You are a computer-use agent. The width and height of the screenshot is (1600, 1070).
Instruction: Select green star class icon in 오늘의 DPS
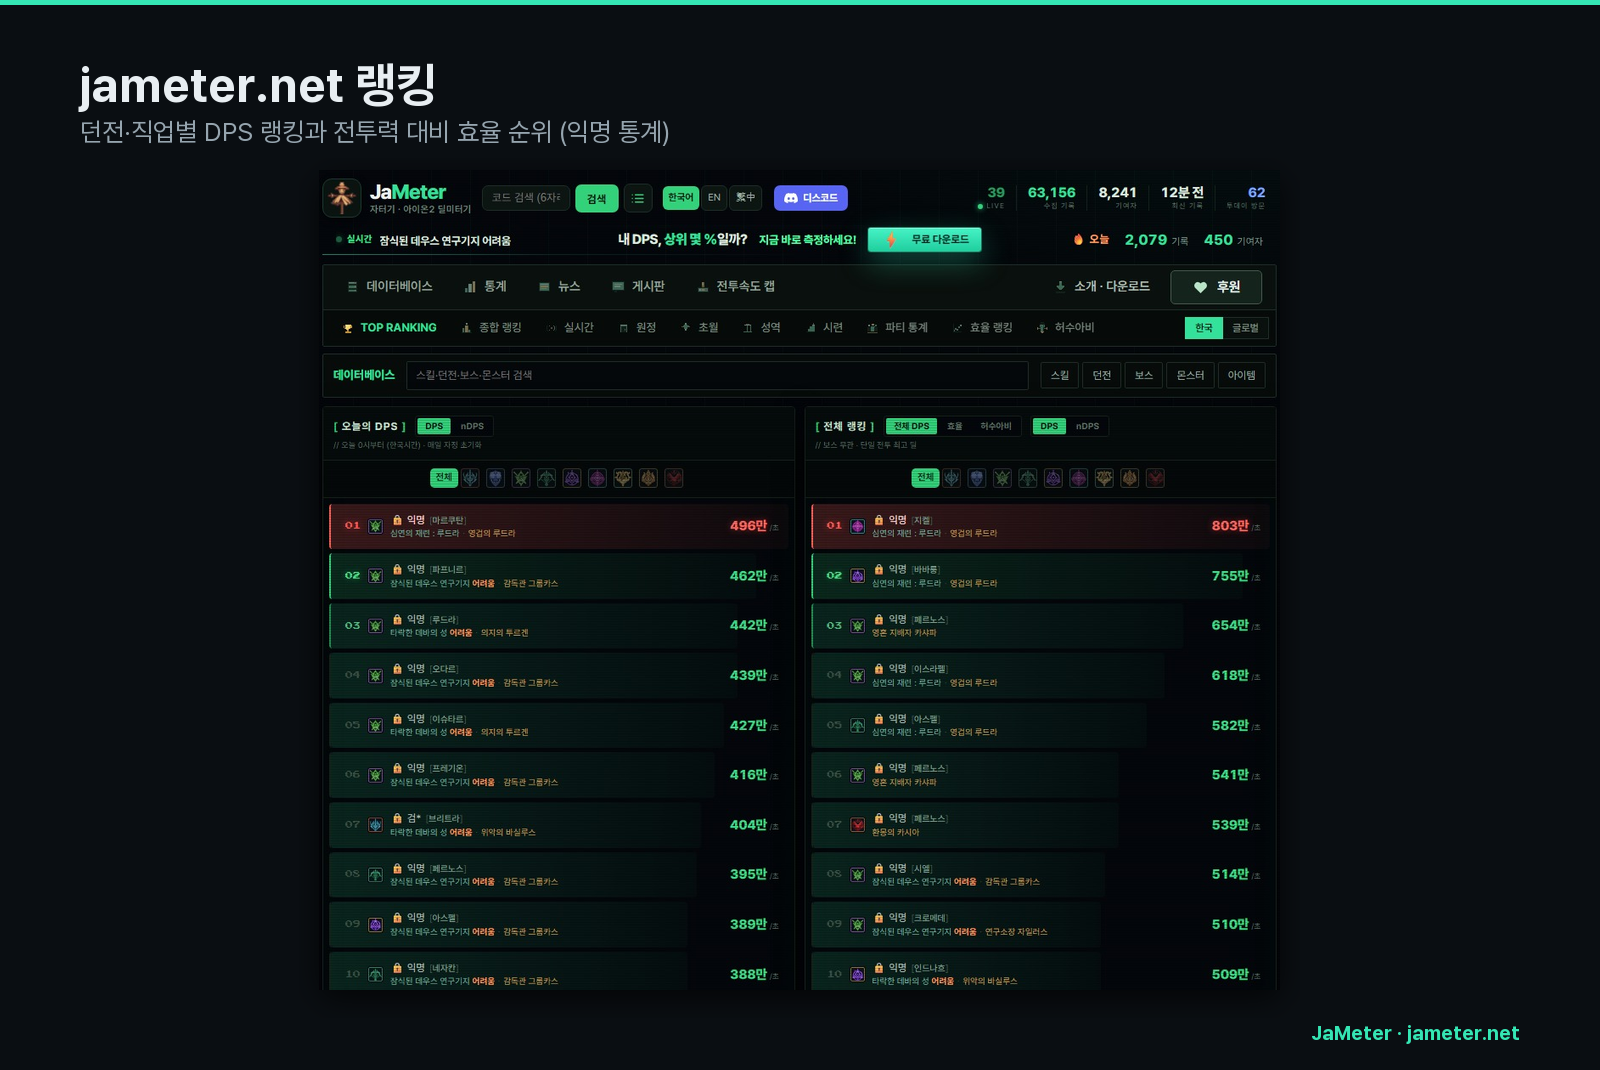click(x=521, y=478)
